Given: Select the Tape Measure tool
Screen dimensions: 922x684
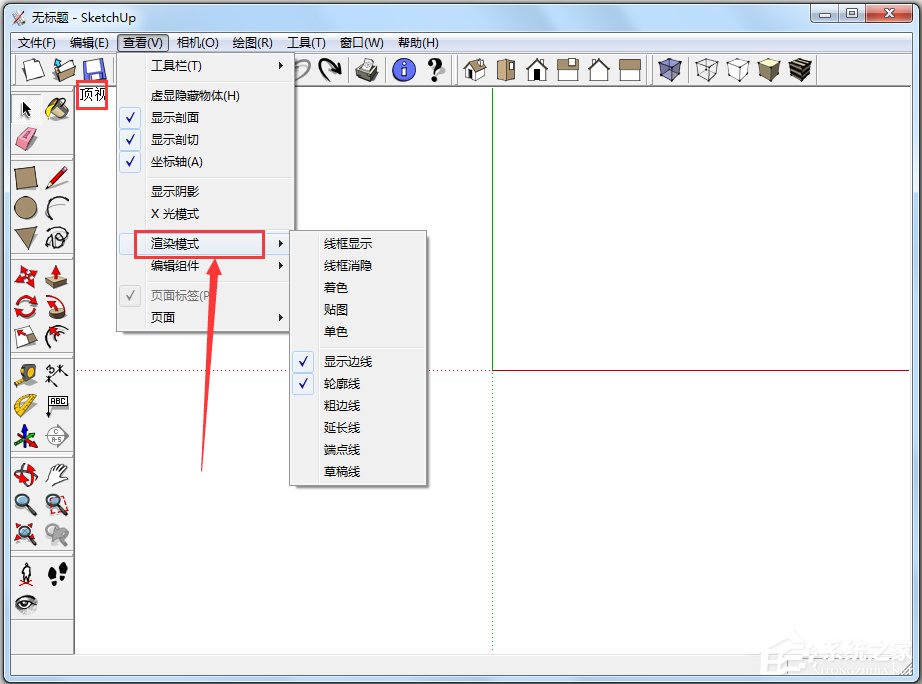Looking at the screenshot, I should [x=26, y=375].
